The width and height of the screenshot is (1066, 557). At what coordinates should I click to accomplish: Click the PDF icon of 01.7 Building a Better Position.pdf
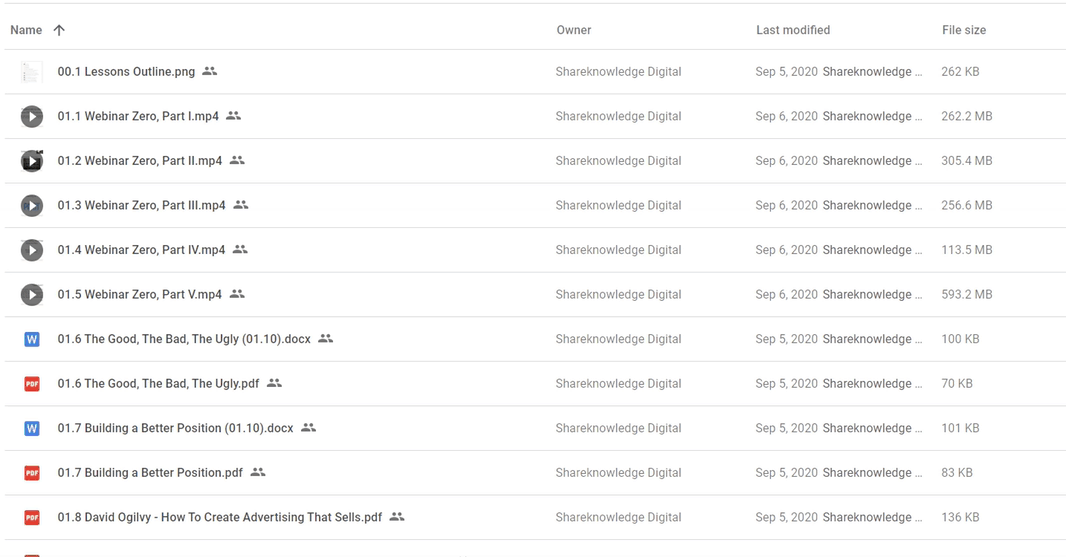tap(31, 473)
